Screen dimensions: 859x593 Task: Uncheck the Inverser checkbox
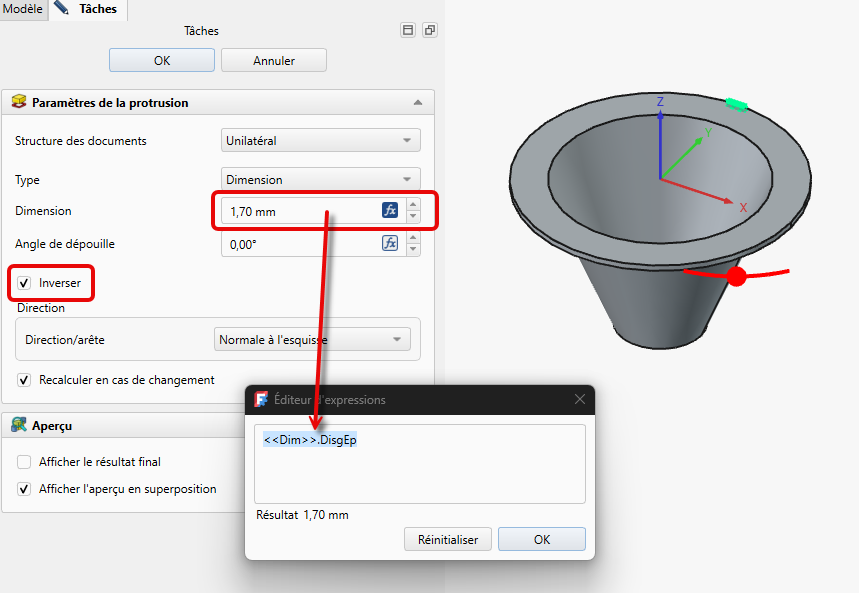point(24,283)
